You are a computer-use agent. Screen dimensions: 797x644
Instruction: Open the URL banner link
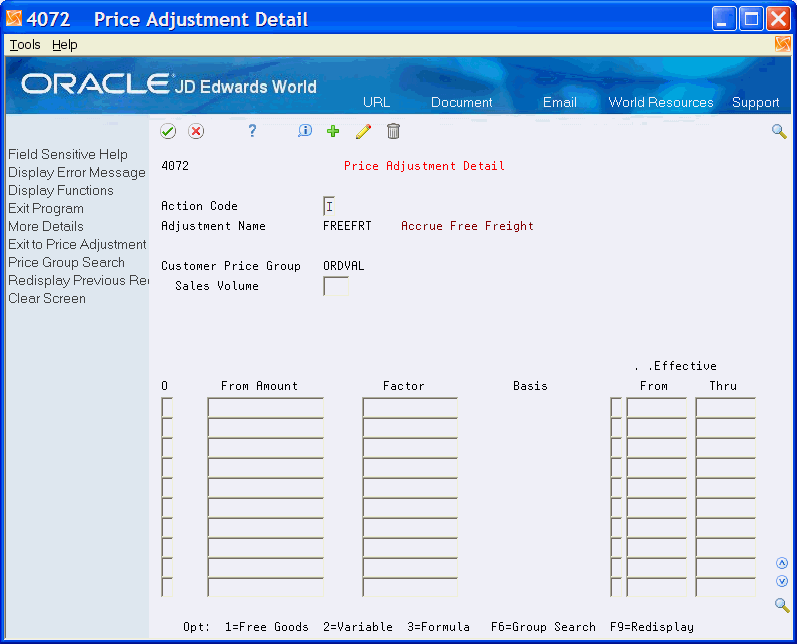[376, 102]
